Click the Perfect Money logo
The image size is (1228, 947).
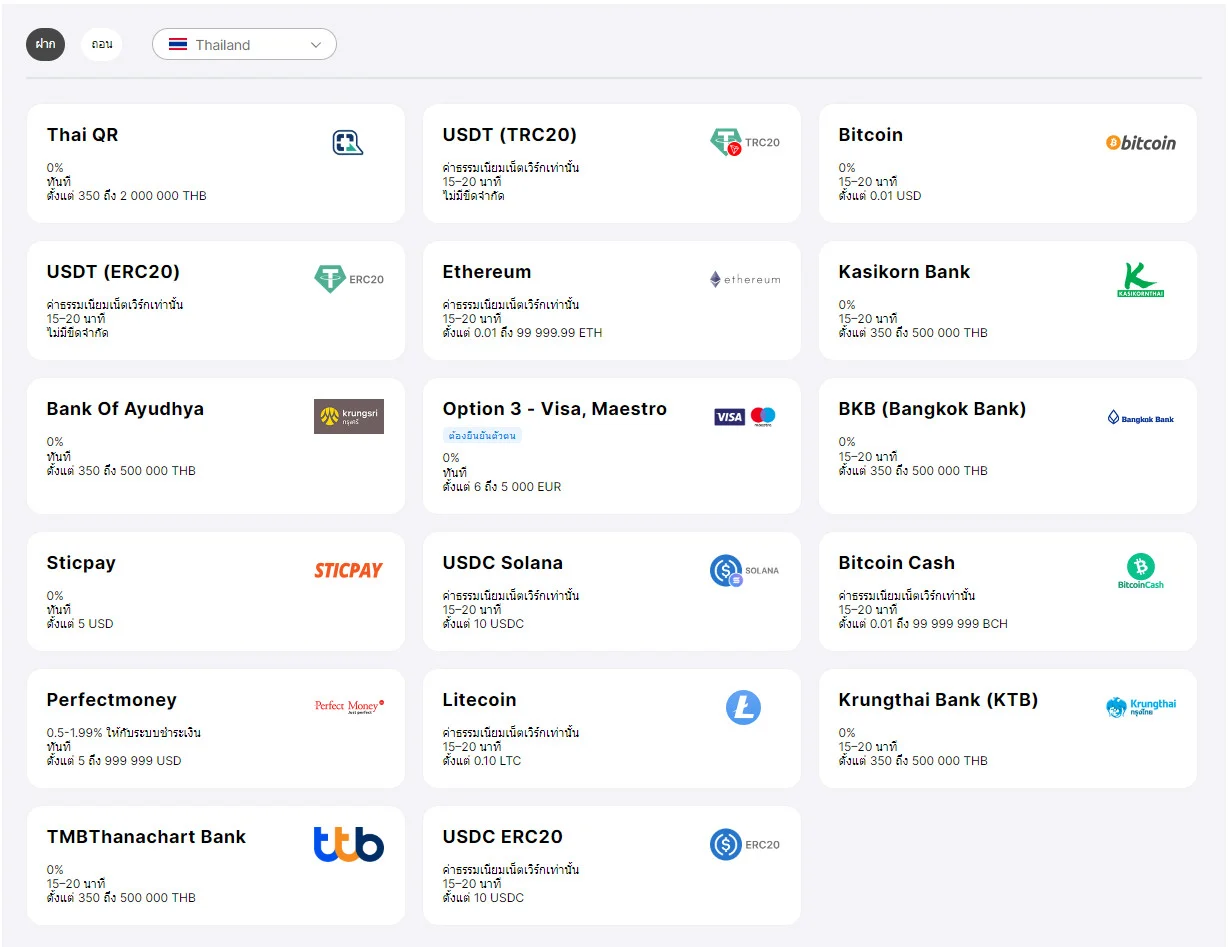[x=349, y=706]
